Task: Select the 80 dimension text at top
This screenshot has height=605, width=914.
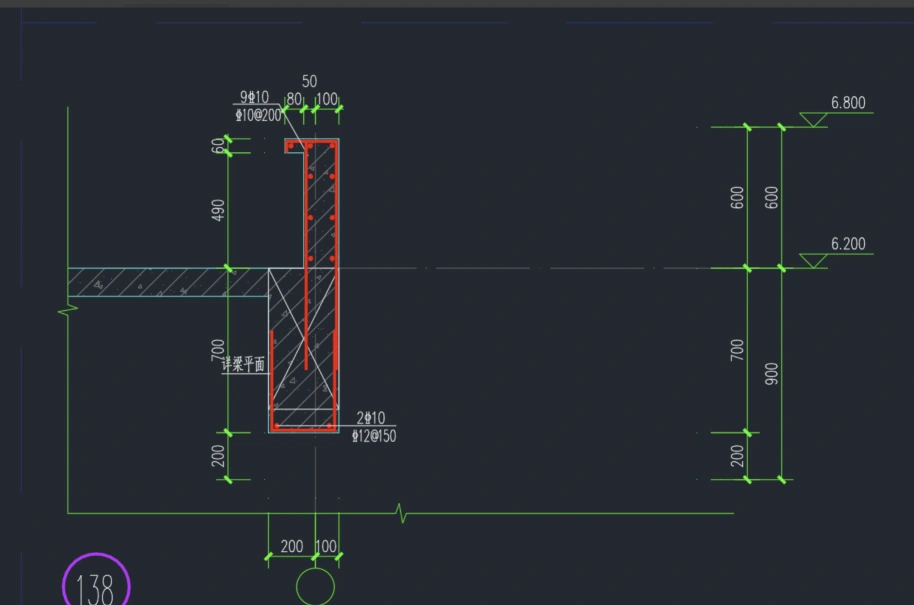Action: click(x=294, y=99)
